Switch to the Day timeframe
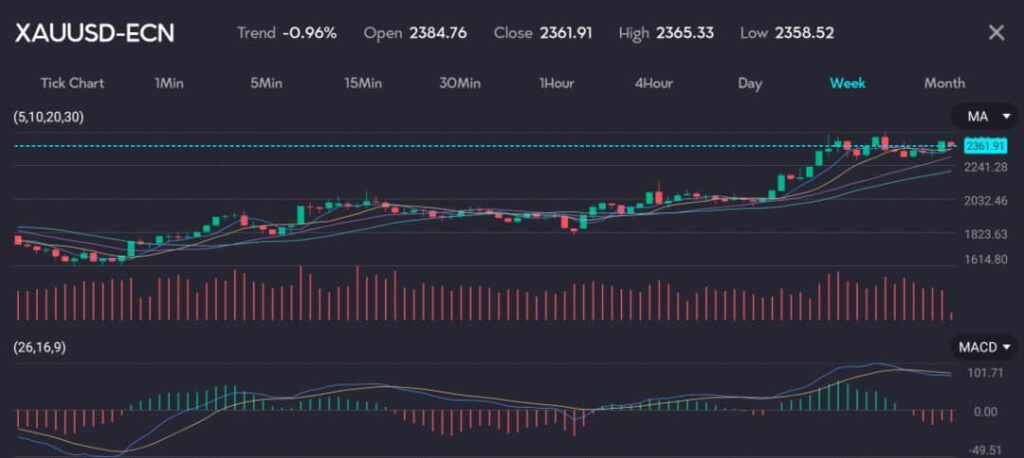 (x=750, y=83)
